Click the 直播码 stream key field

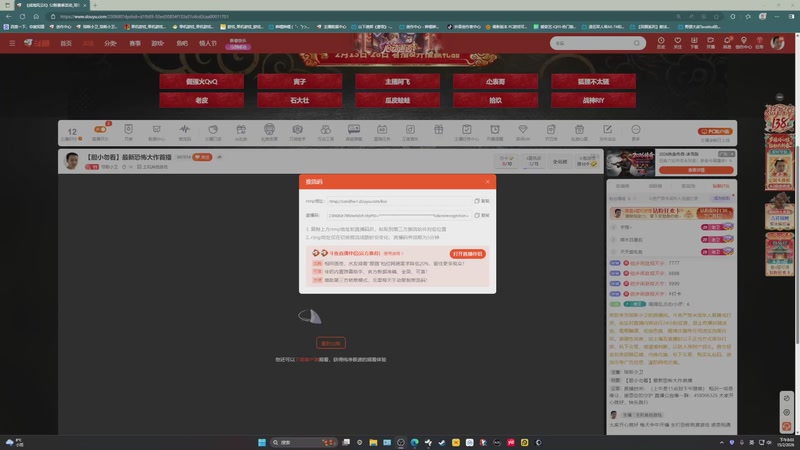[399, 215]
